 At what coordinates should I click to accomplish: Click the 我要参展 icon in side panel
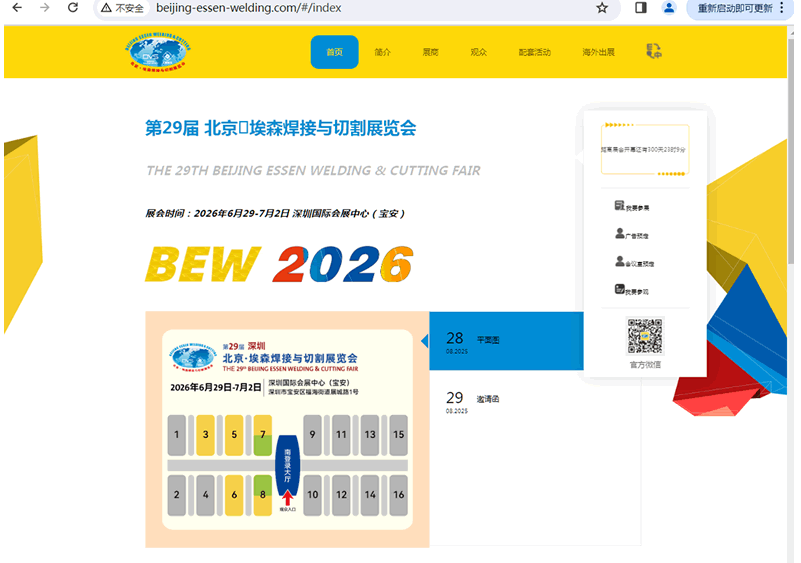click(619, 206)
